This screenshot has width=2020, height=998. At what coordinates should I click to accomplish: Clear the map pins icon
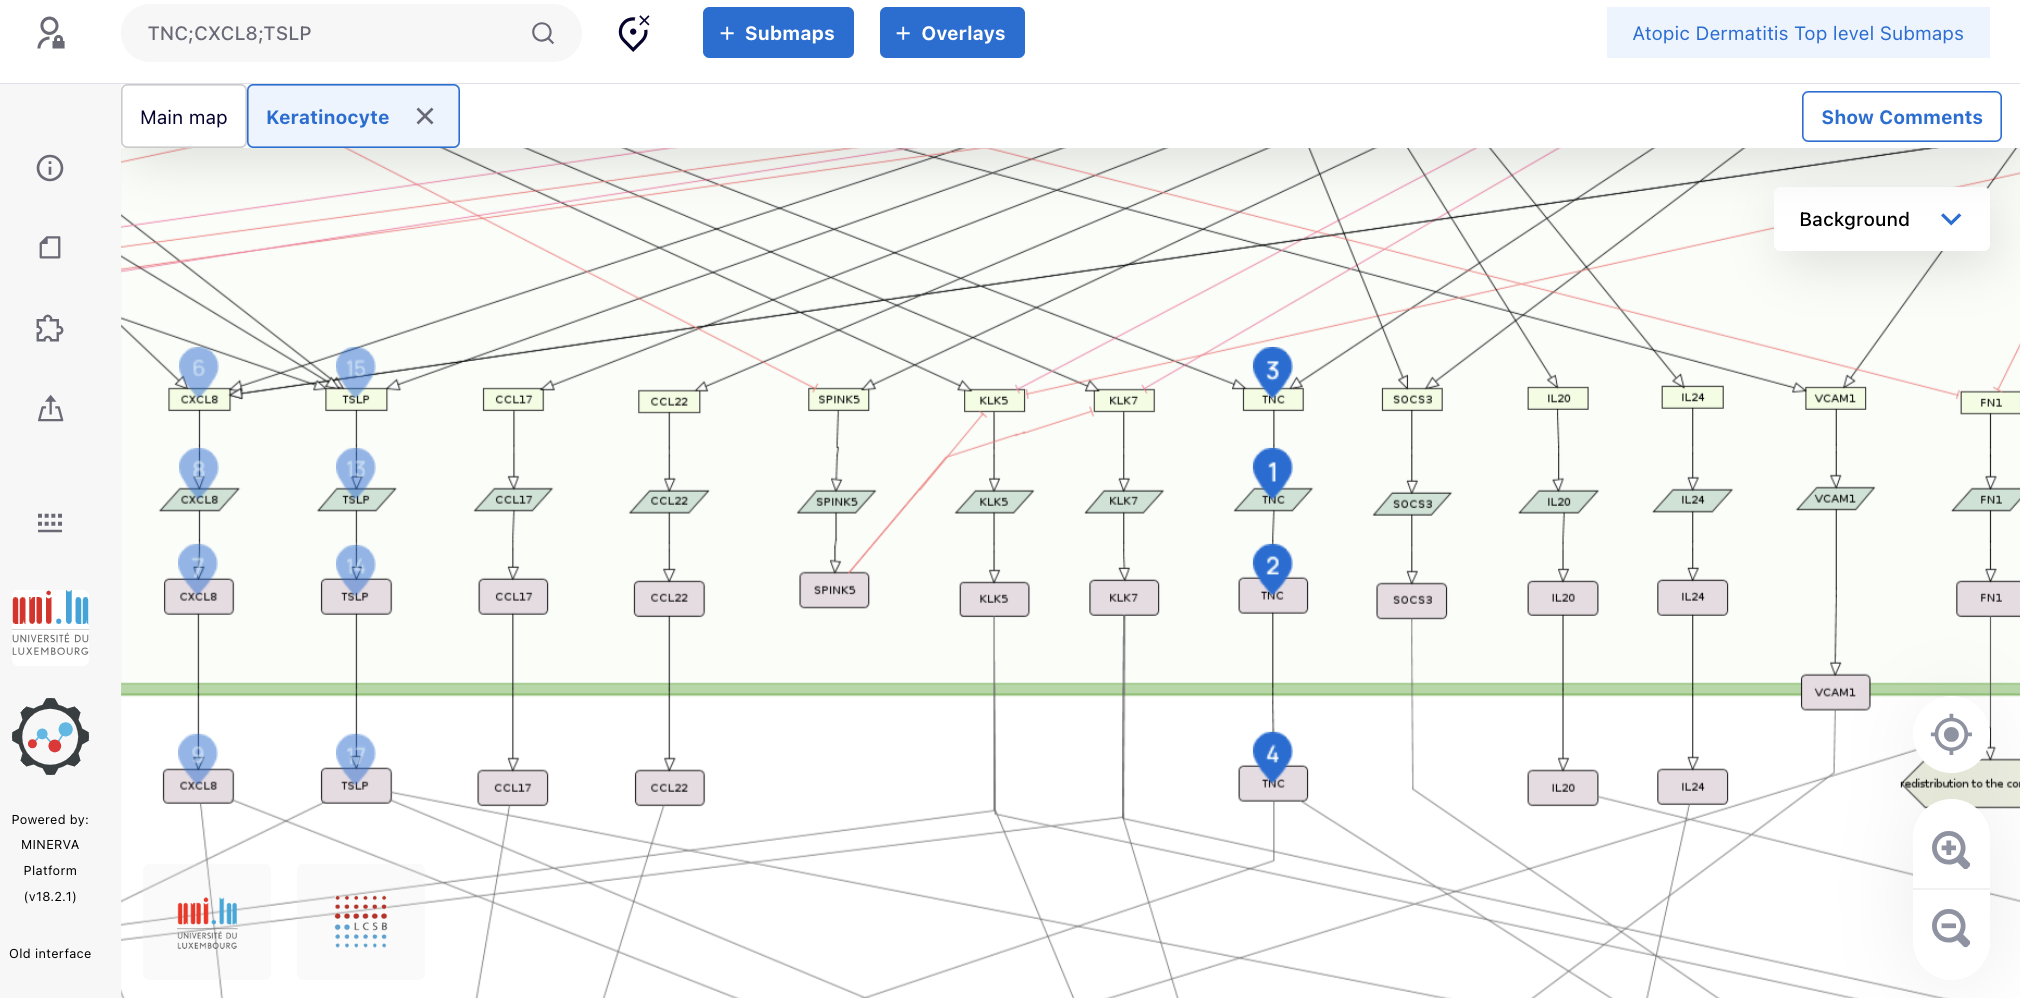pos(634,33)
